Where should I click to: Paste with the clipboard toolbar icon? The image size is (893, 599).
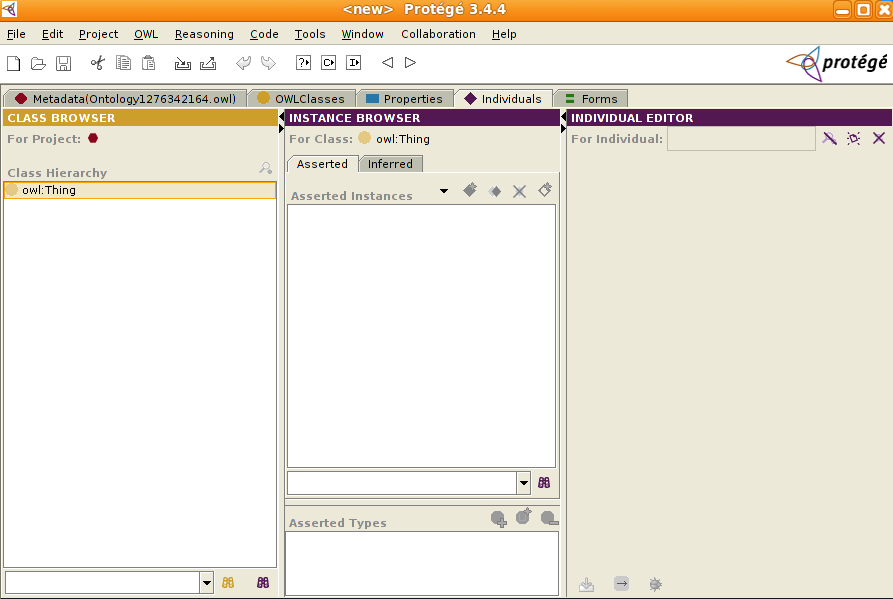(148, 63)
